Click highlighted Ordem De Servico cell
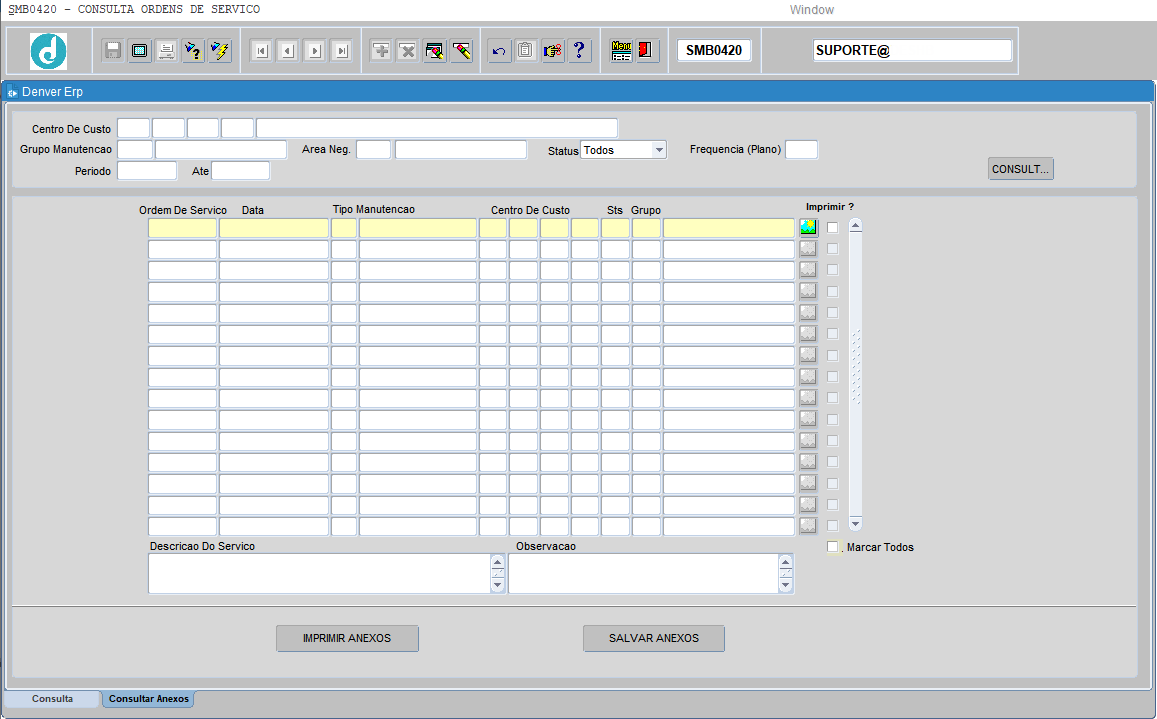This screenshot has height=719, width=1157. click(182, 228)
